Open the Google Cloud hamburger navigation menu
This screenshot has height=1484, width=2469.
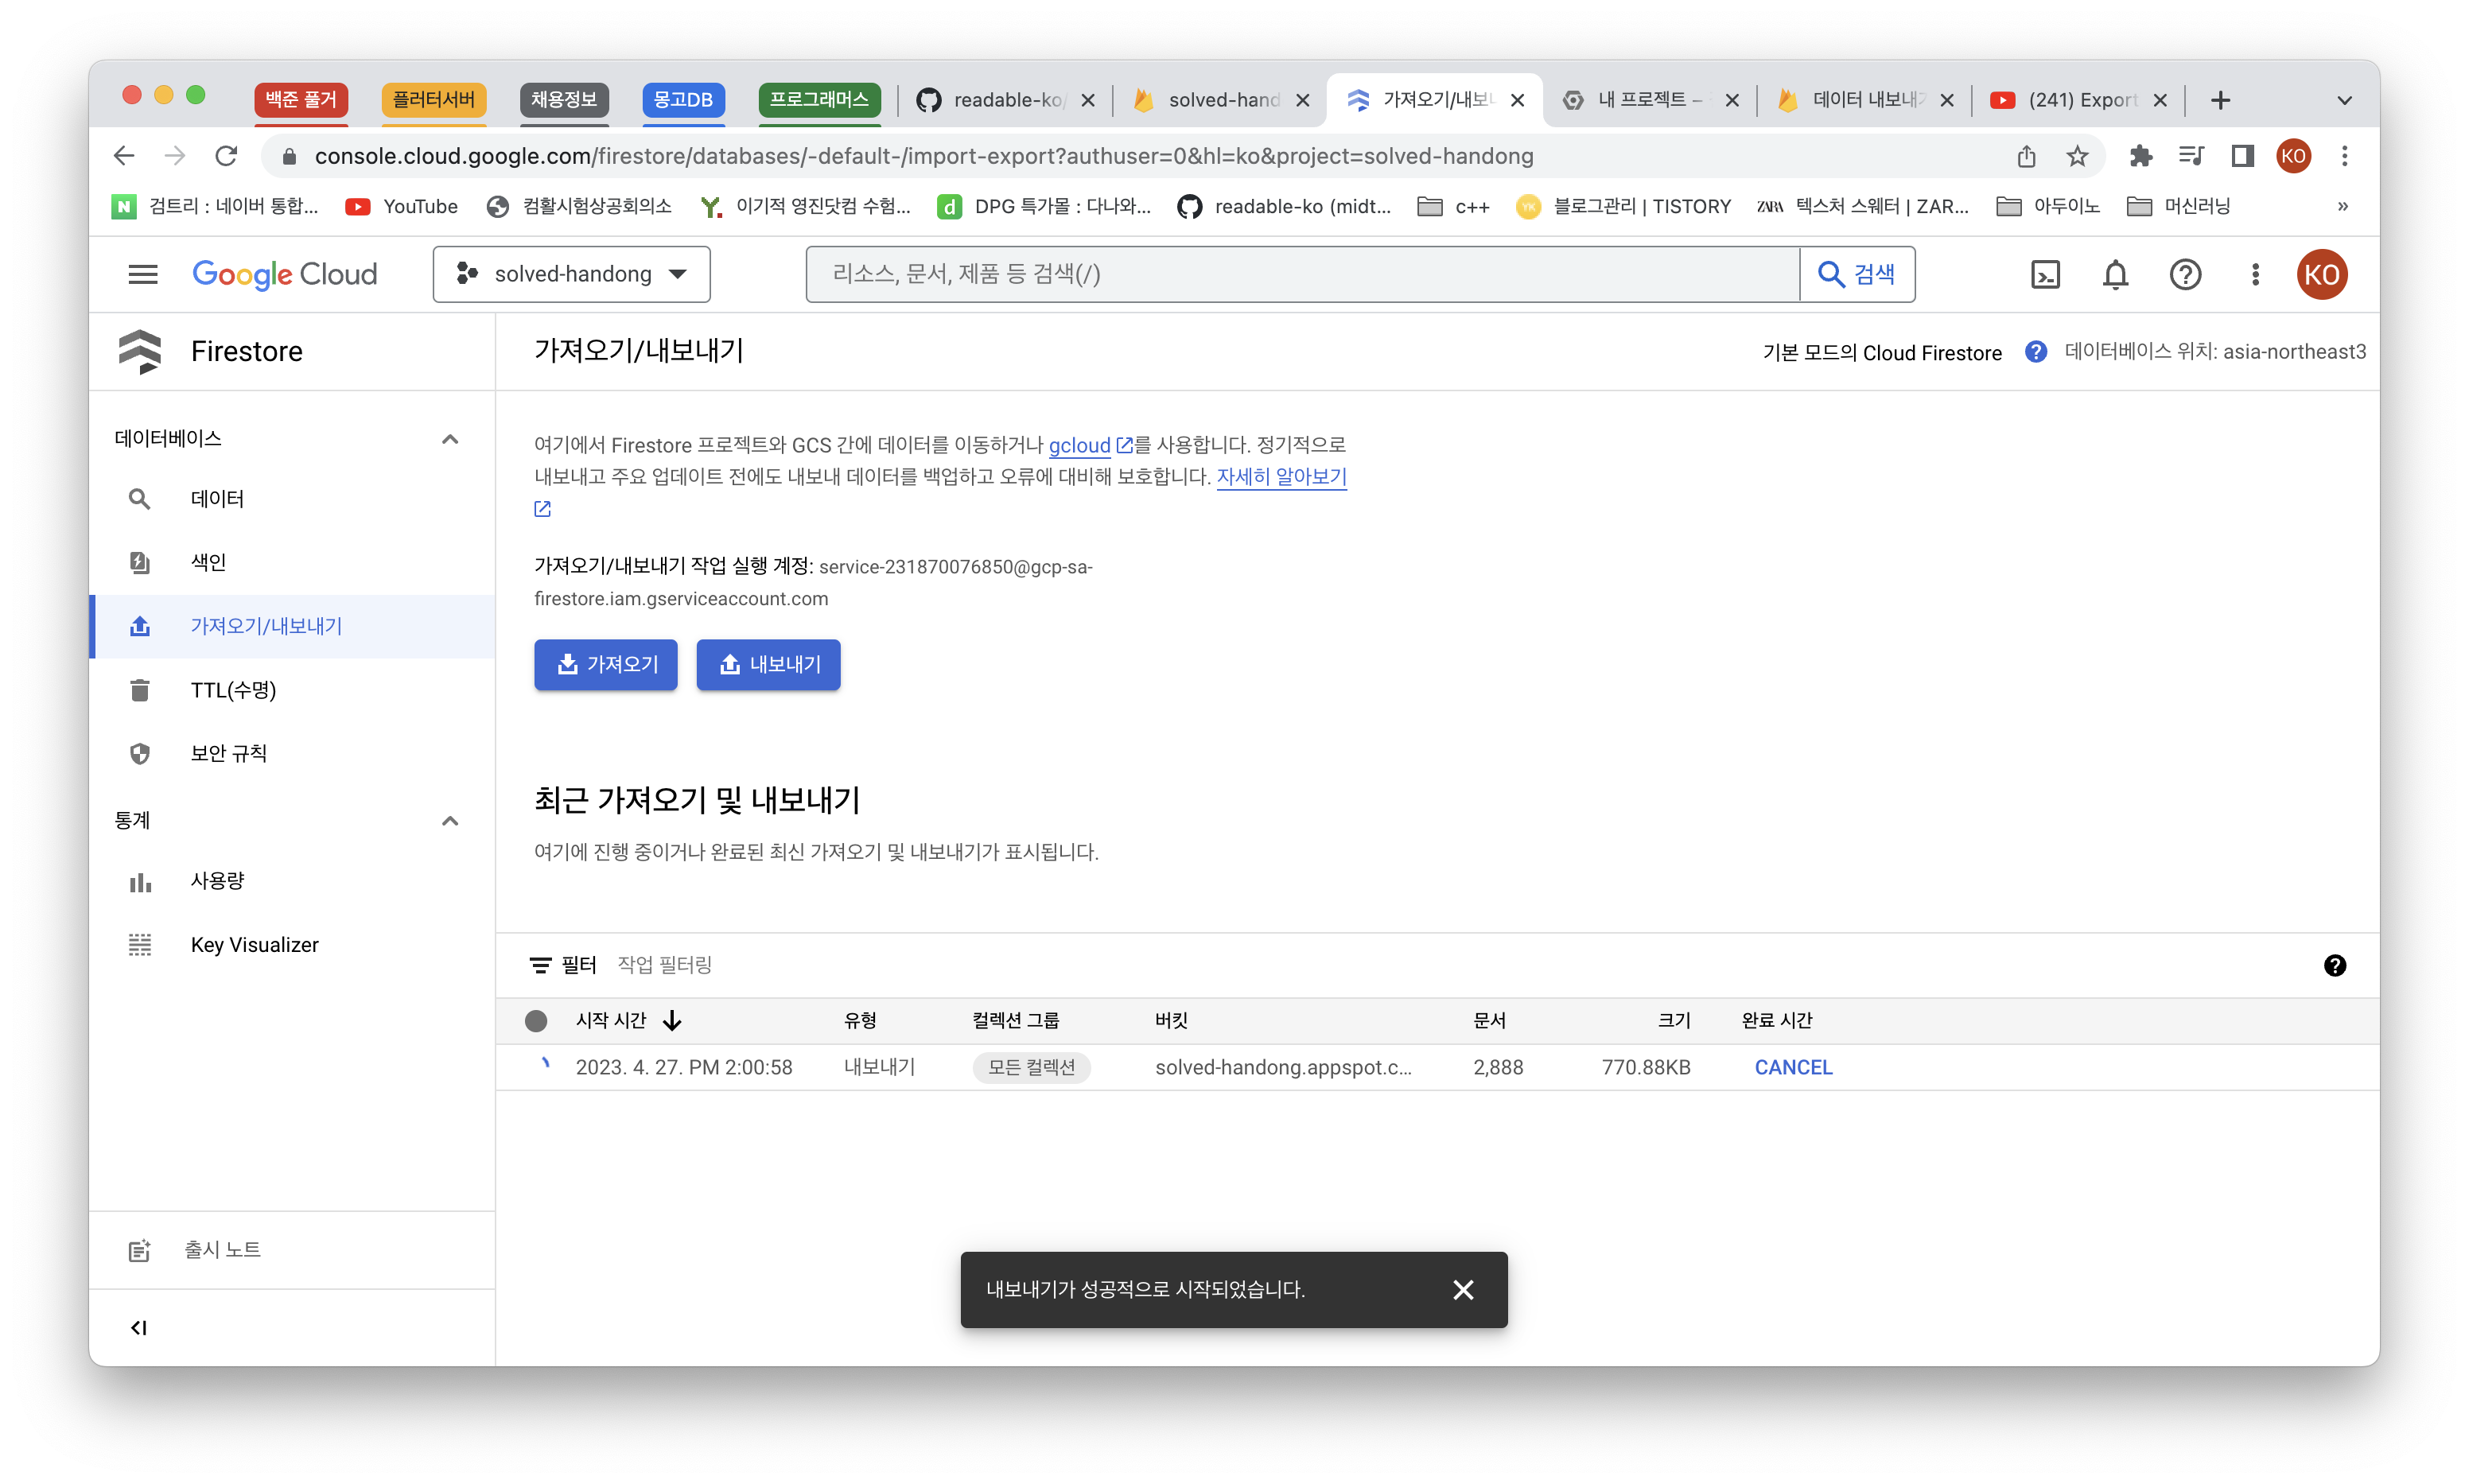click(x=143, y=274)
